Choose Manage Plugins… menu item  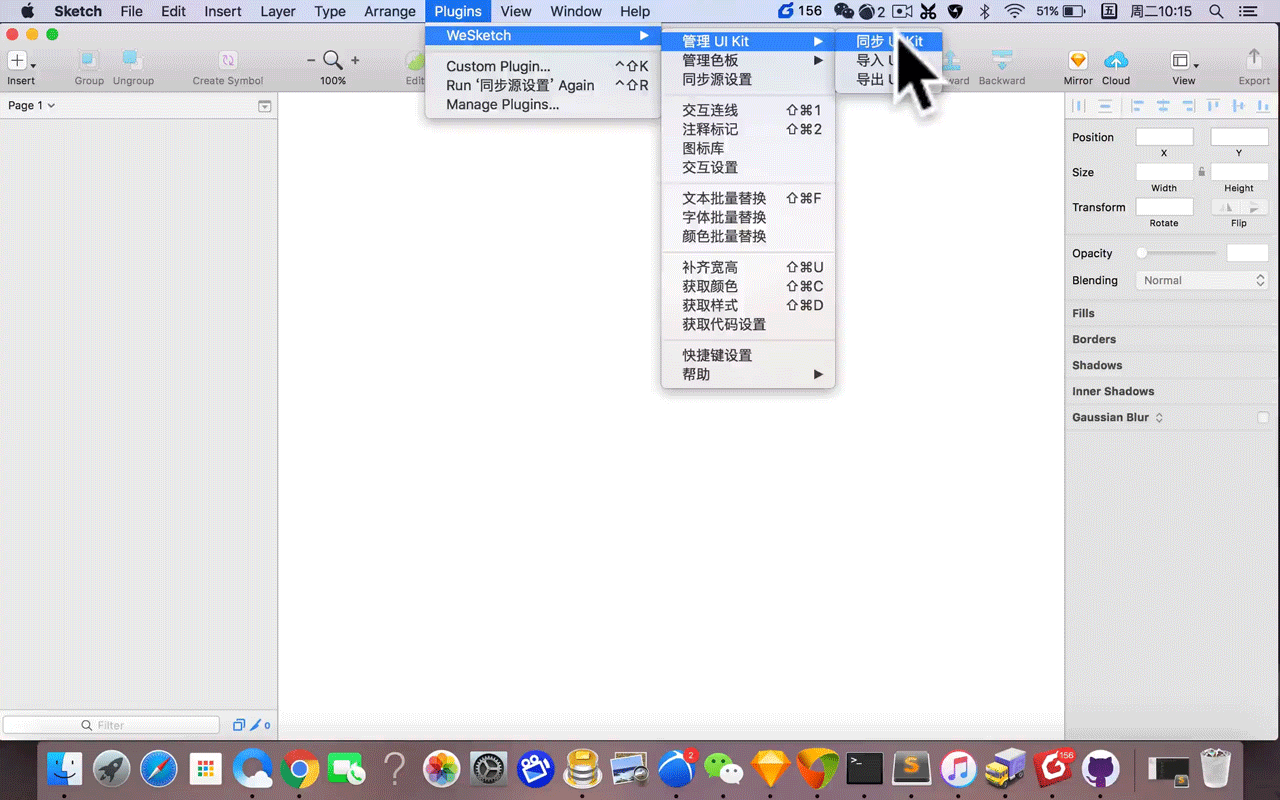click(x=543, y=104)
